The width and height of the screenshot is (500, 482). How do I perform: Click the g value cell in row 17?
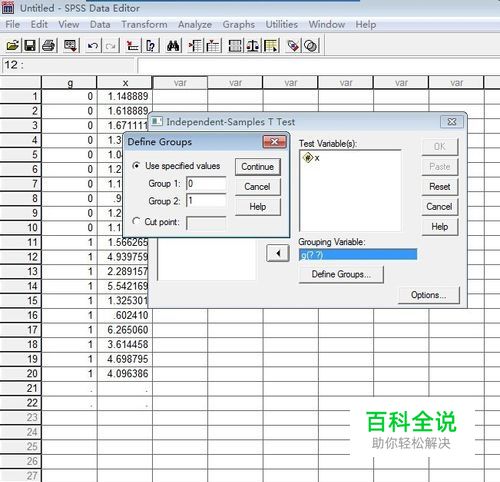tap(69, 330)
